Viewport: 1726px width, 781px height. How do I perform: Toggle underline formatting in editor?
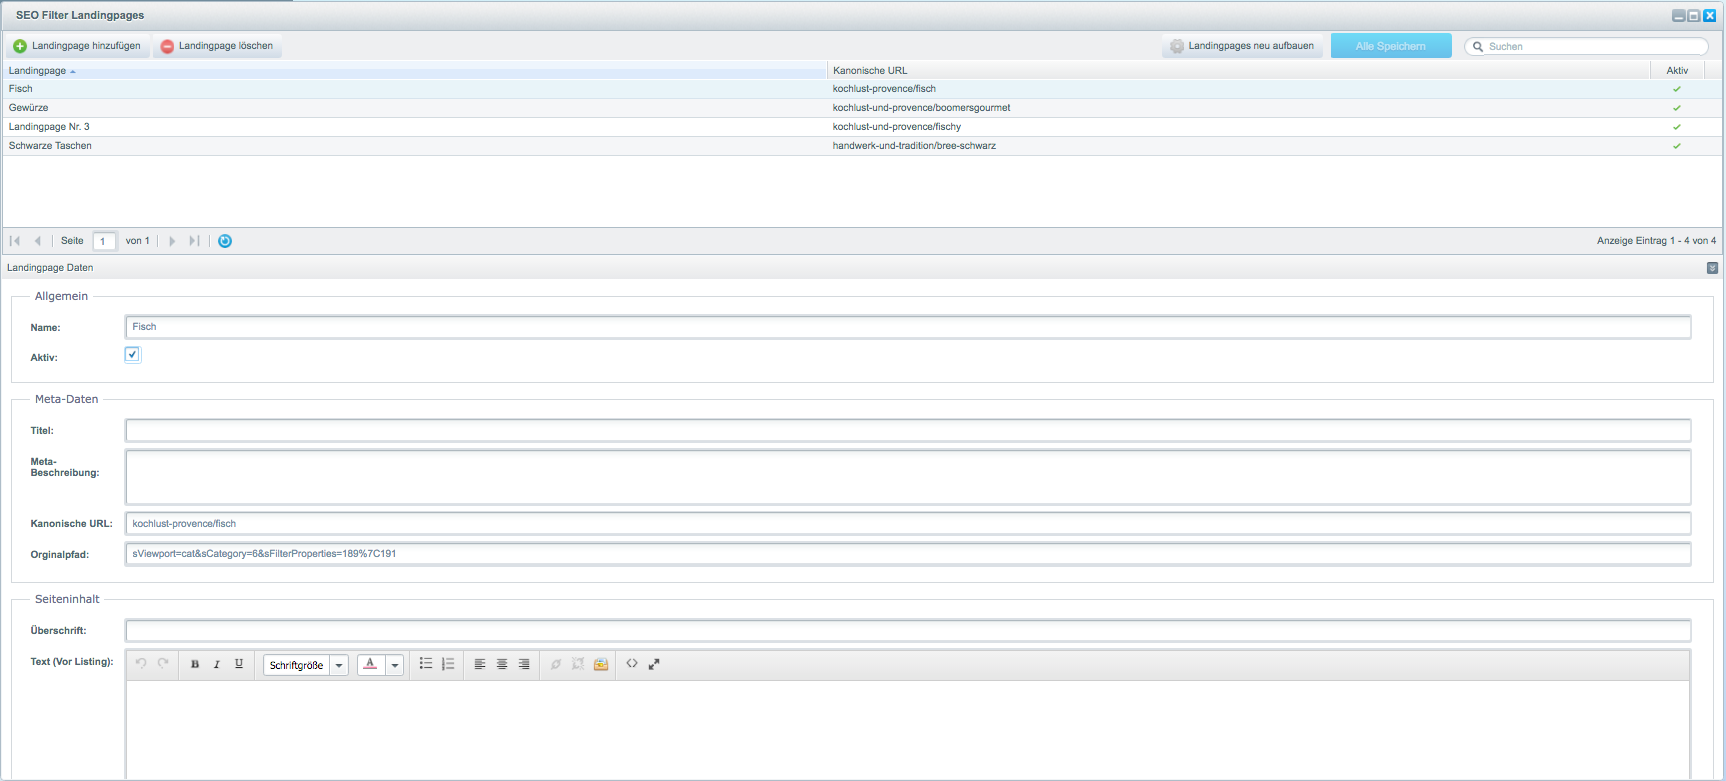click(239, 664)
